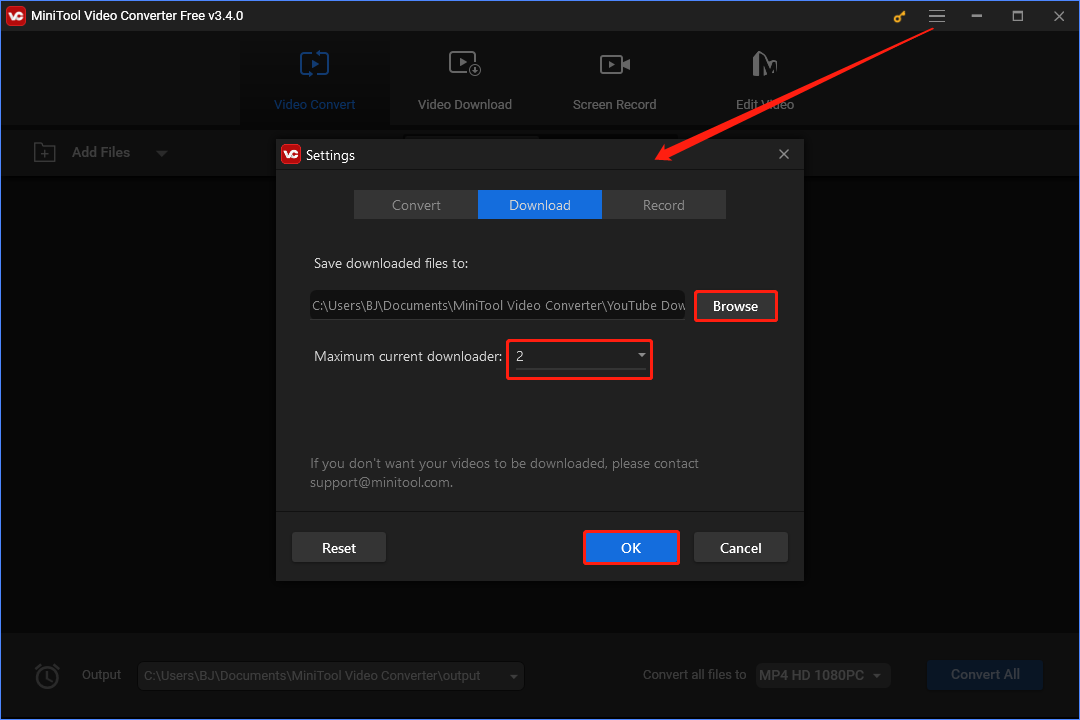Open the Video Convert tab

pos(315,83)
